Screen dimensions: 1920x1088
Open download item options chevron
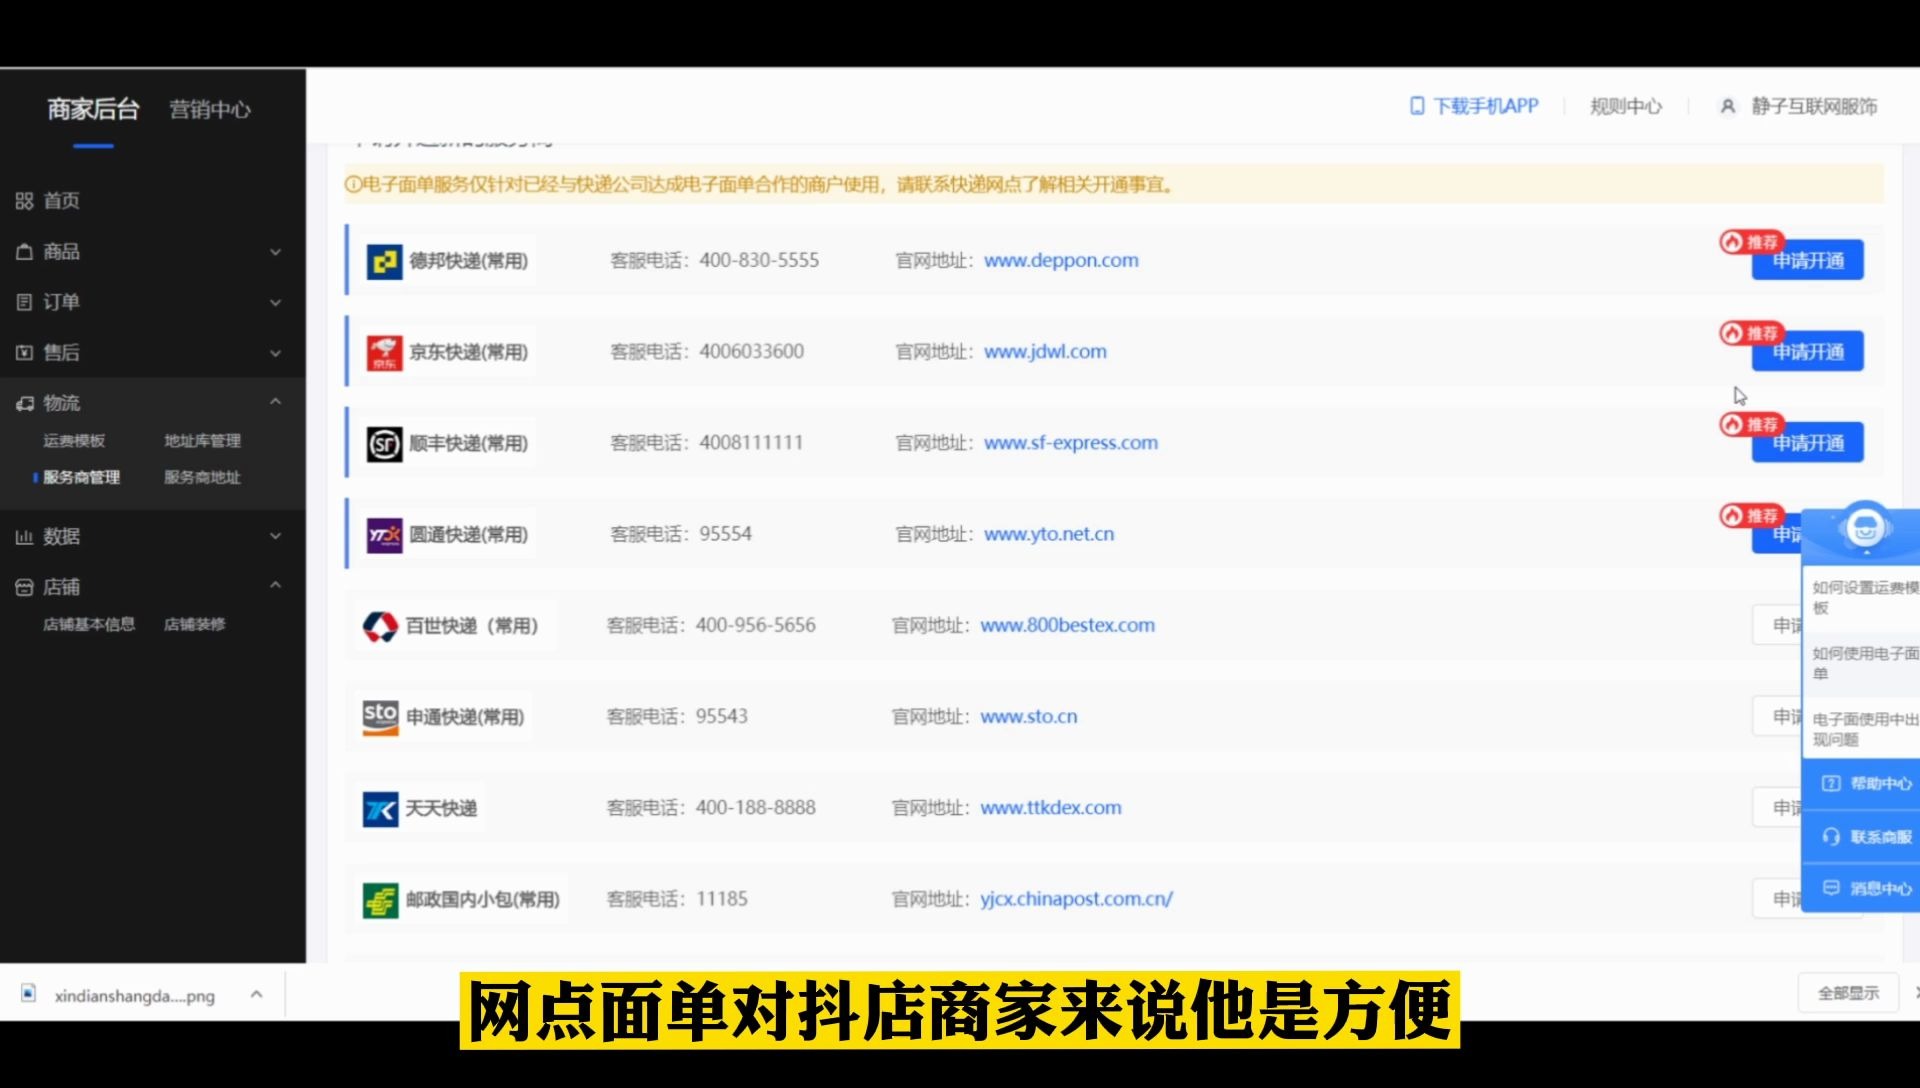[x=256, y=994]
